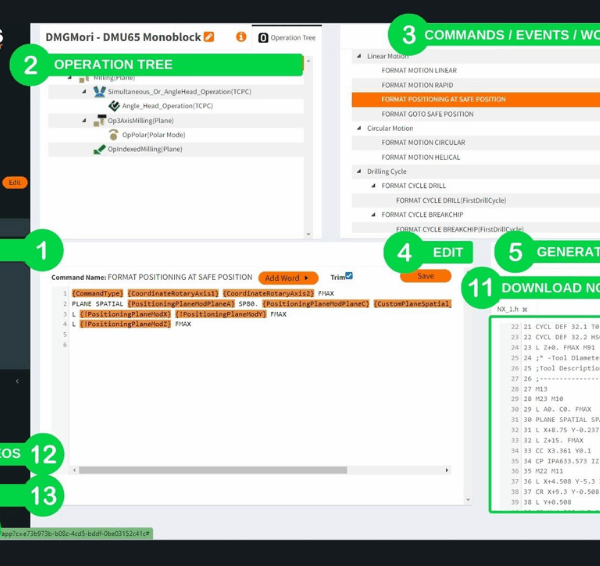Select FORMAT GOTO SAFE POSITION command
The width and height of the screenshot is (600, 566).
(429, 114)
